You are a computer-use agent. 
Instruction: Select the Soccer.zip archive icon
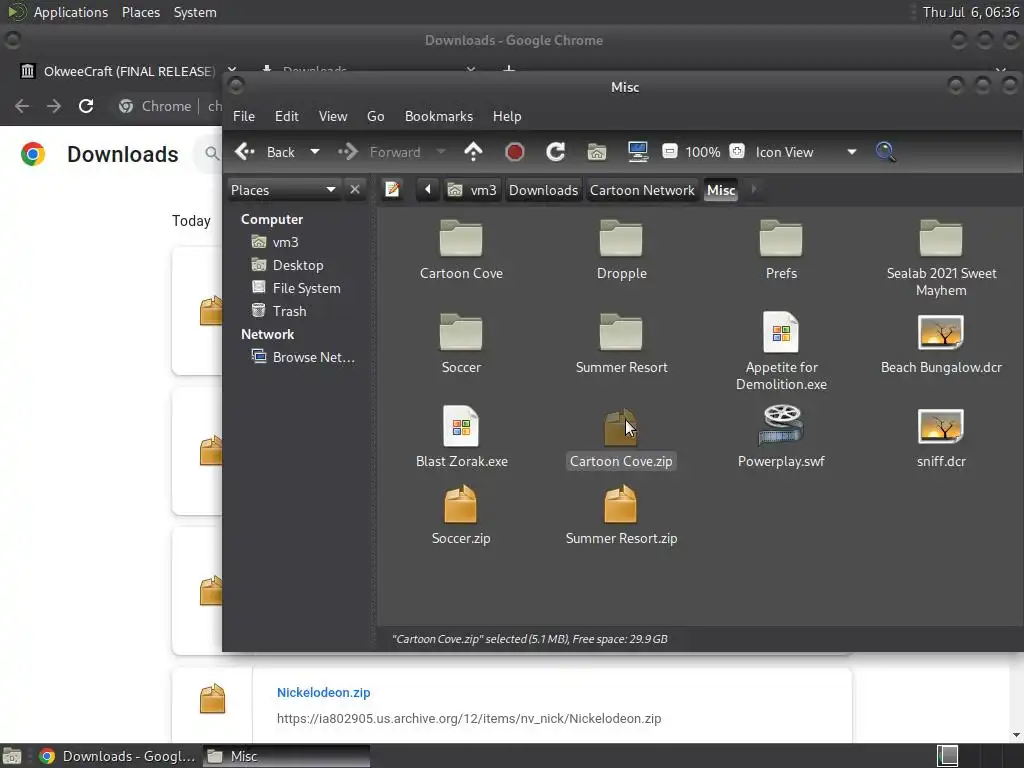[461, 504]
